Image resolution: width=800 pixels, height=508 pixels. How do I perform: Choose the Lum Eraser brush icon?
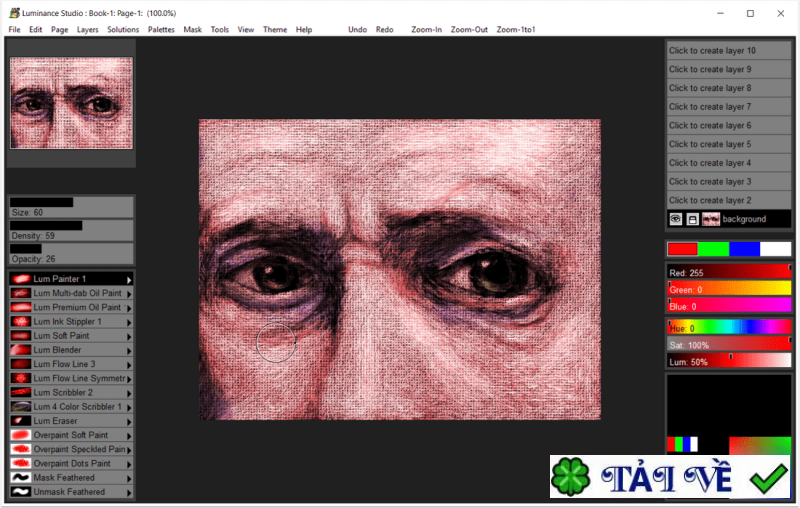point(21,422)
